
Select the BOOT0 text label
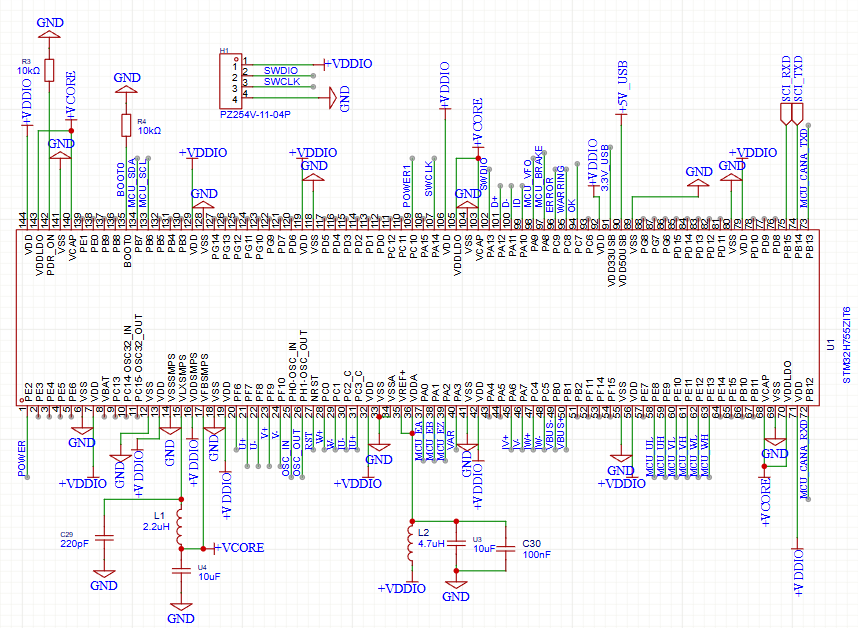(x=122, y=178)
